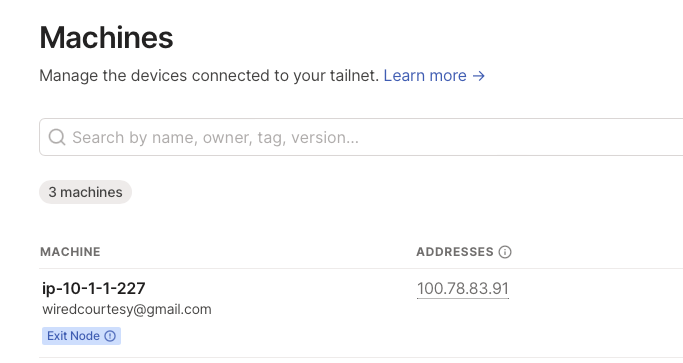Click the word 'machines' in count pill

(x=91, y=192)
